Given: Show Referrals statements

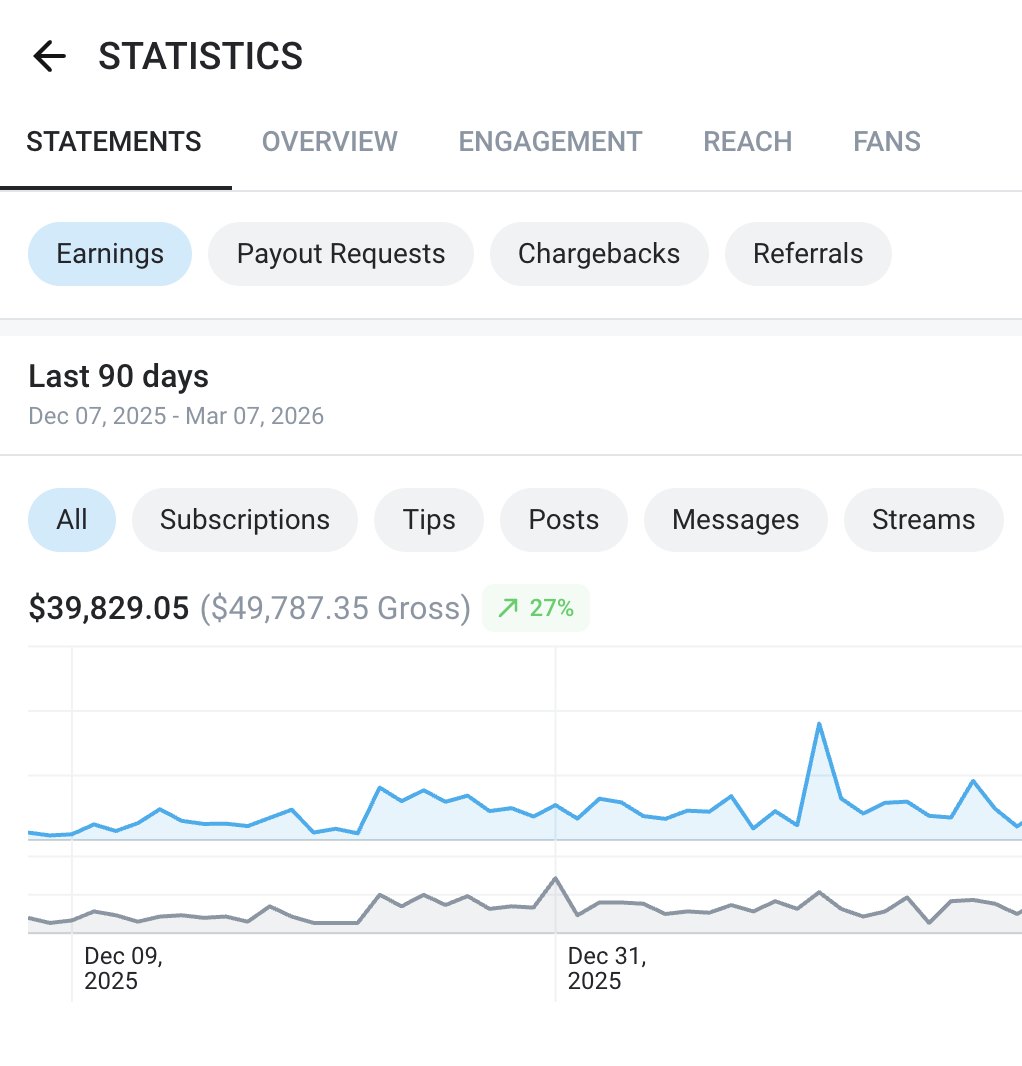Looking at the screenshot, I should pyautogui.click(x=808, y=254).
